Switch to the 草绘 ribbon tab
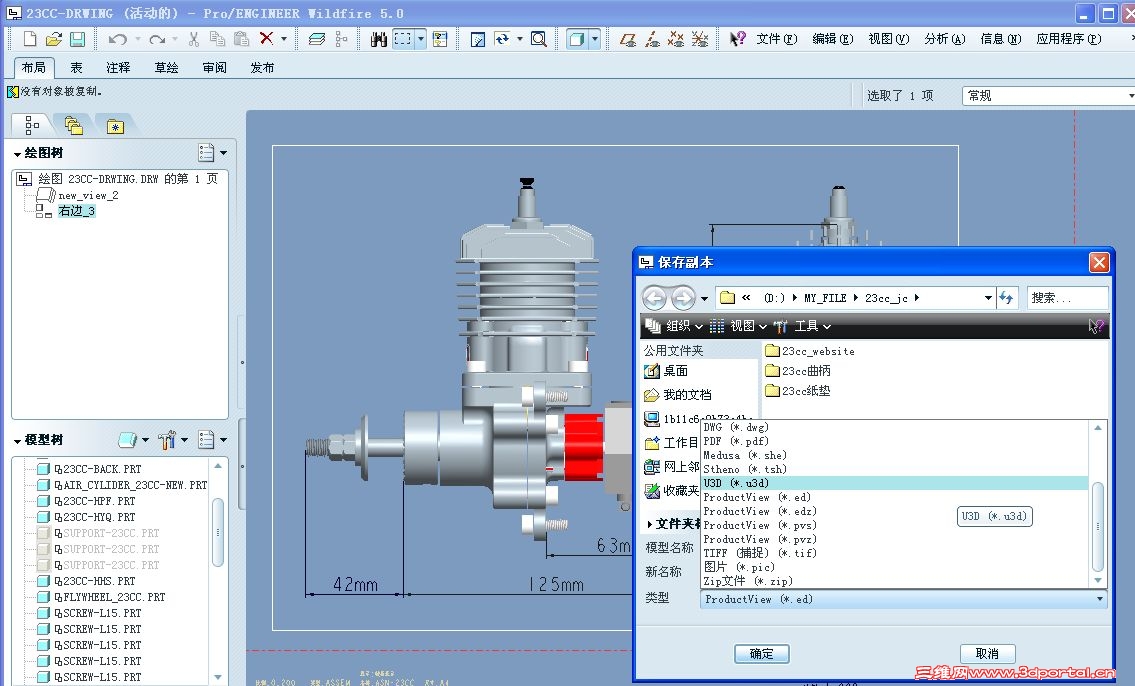This screenshot has height=686, width=1135. click(166, 67)
